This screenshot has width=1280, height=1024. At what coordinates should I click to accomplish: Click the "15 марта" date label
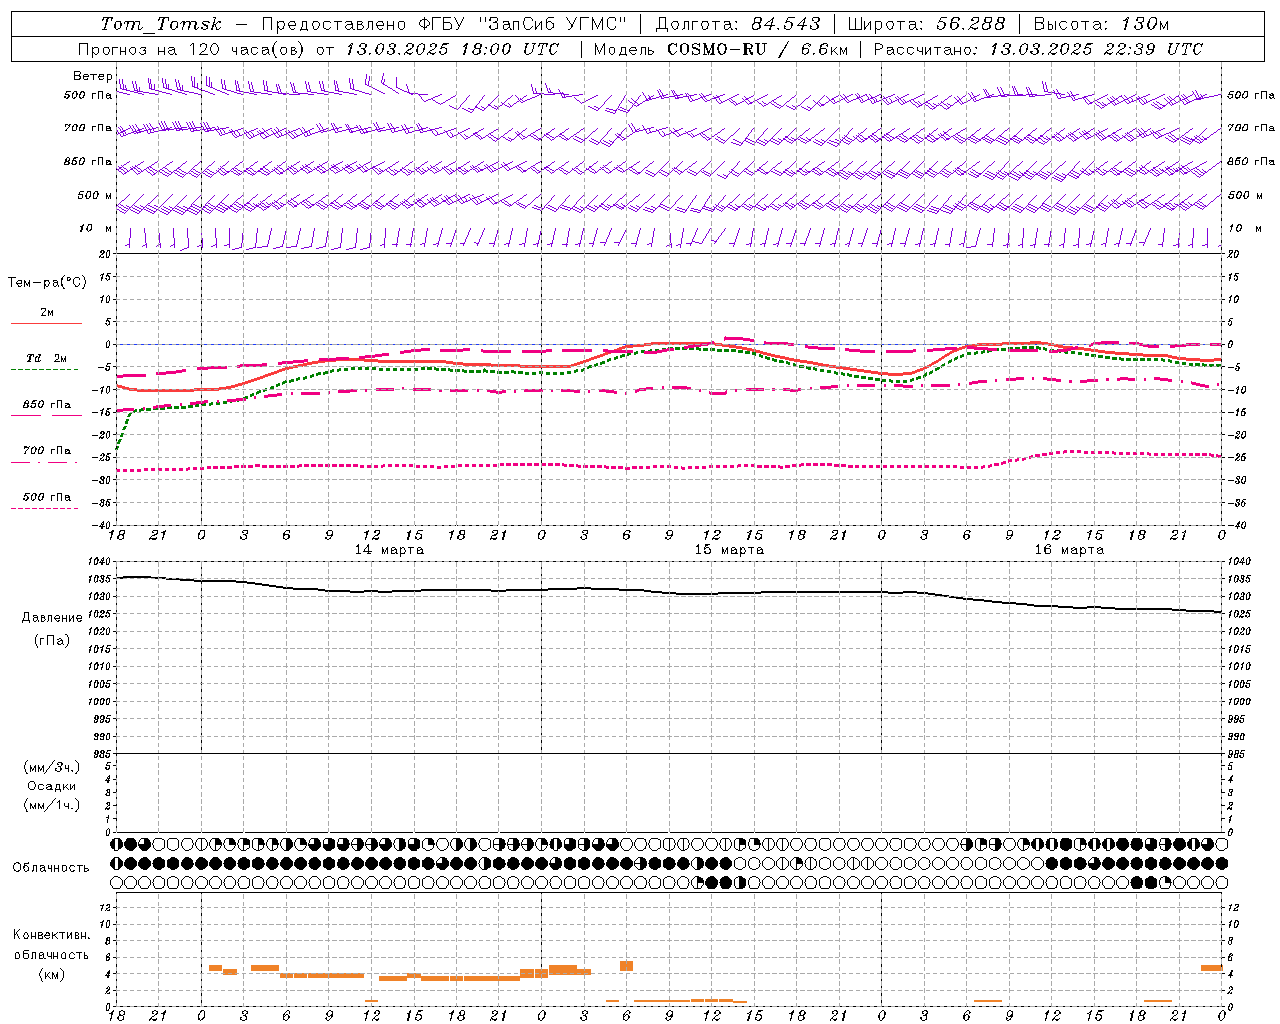(x=729, y=550)
